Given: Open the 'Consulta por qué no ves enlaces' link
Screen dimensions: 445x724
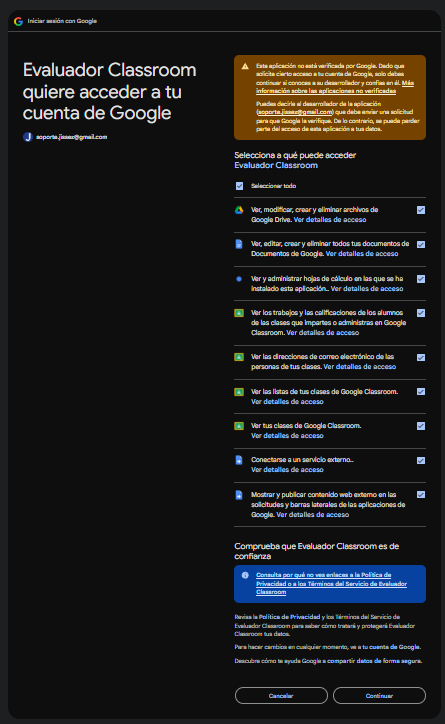Looking at the screenshot, I should coord(331,584).
